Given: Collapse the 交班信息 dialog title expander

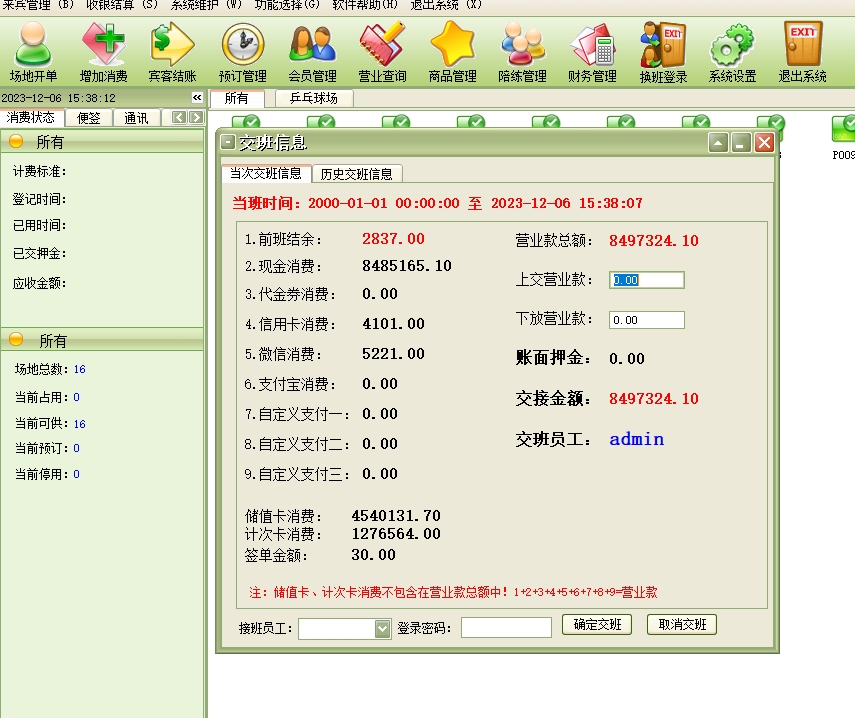Looking at the screenshot, I should click(227, 143).
